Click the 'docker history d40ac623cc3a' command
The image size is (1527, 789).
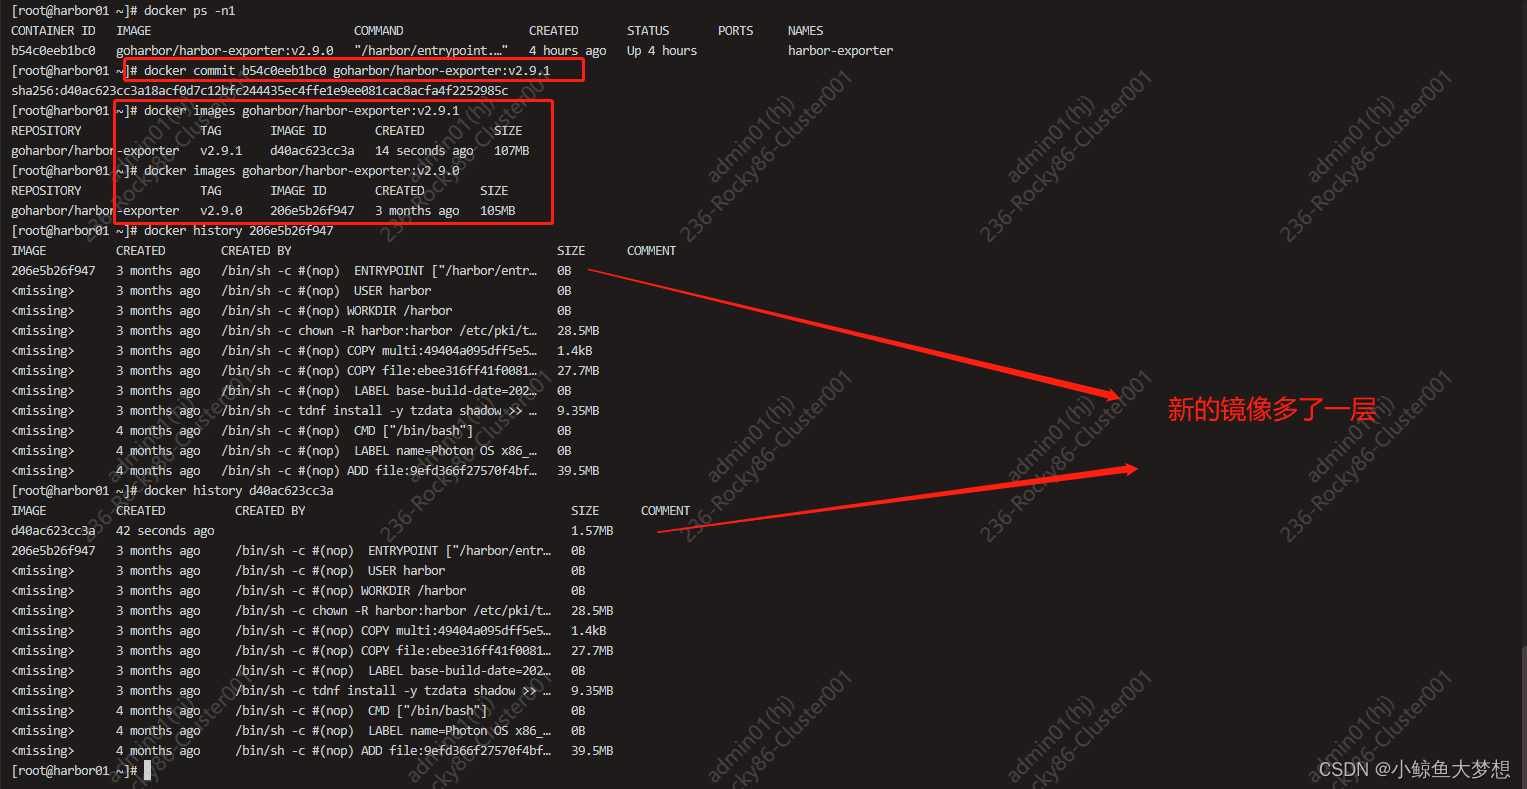[239, 491]
